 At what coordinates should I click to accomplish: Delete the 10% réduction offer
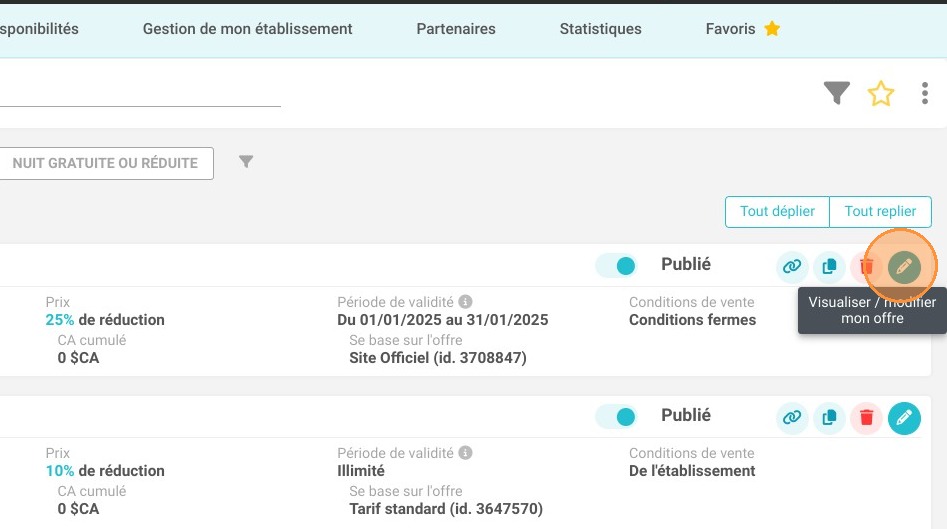[866, 417]
